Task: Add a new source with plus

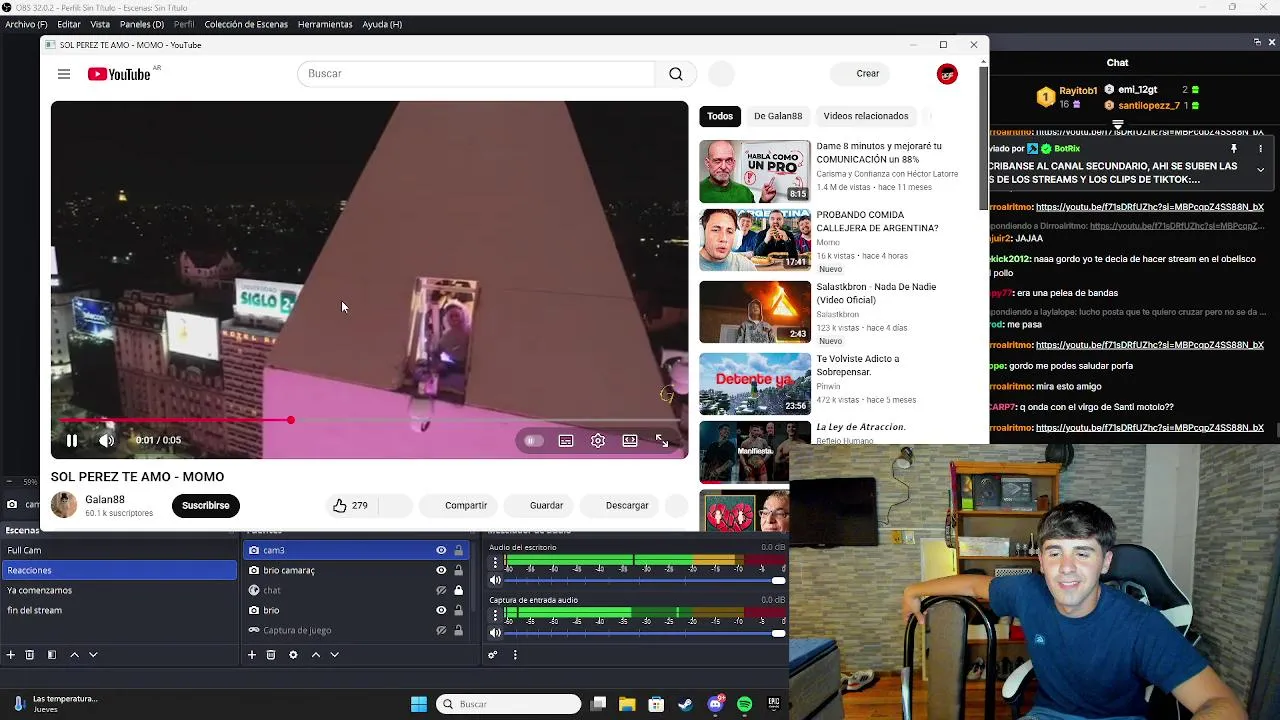Action: (x=252, y=655)
